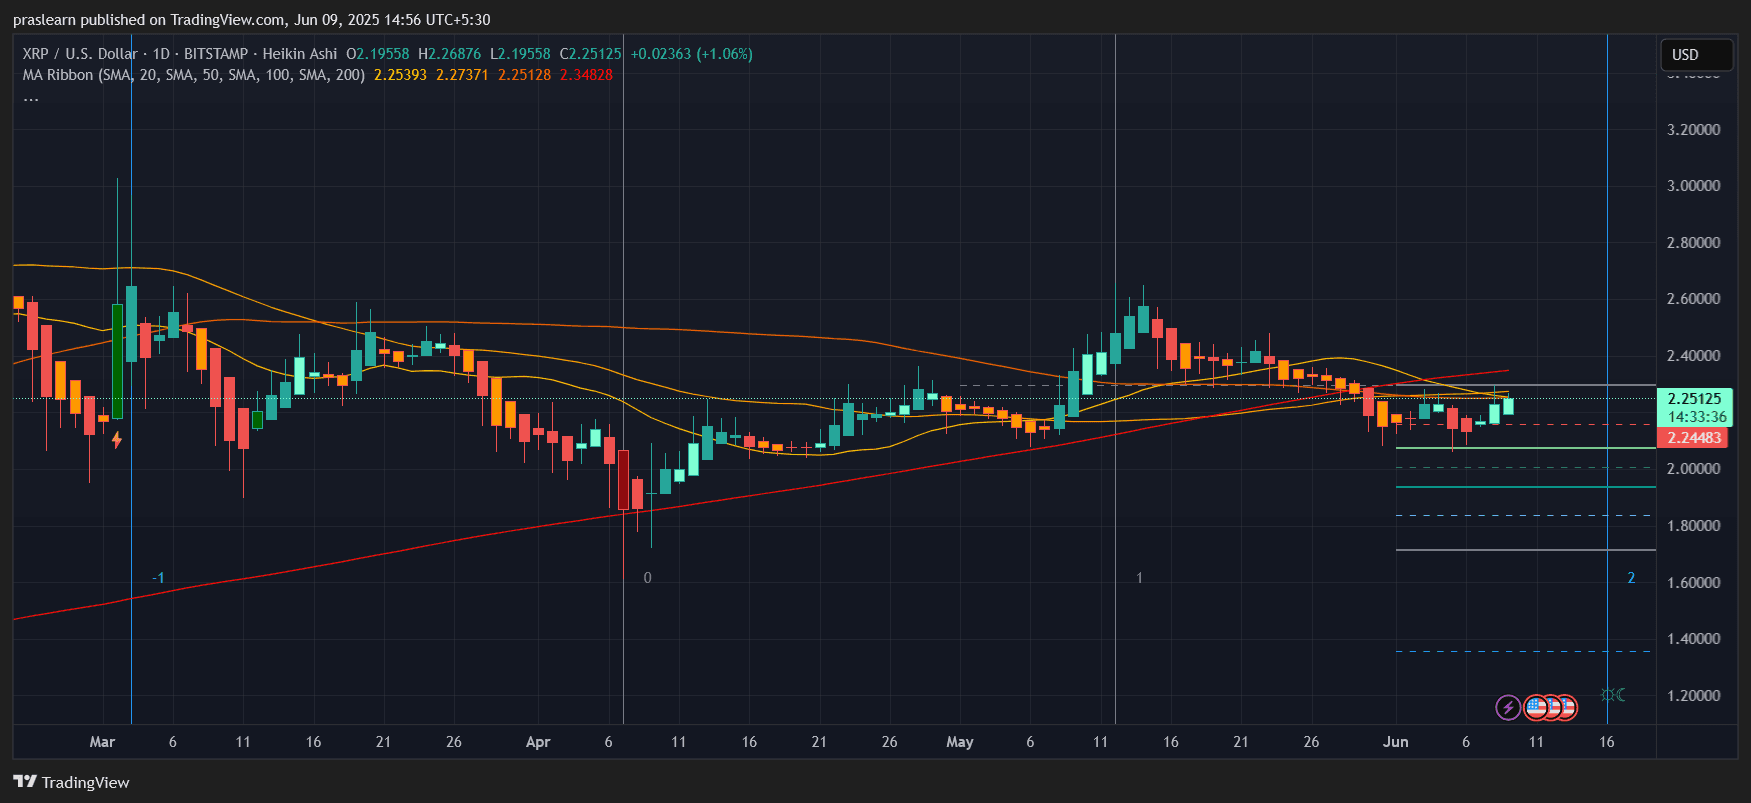This screenshot has width=1751, height=803.
Task: Click the current price label 2.25125
Action: pos(1694,399)
